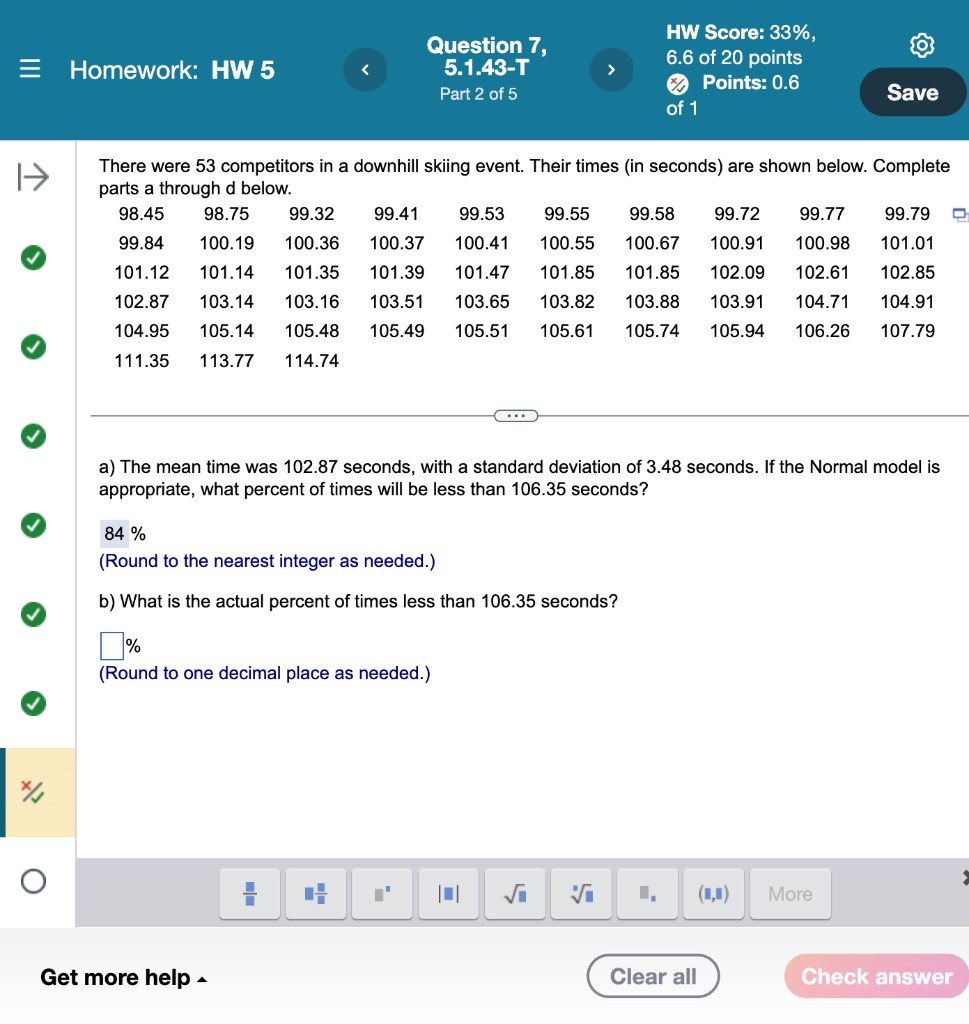Click the Clear all button
Viewport: 969px width, 1024px height.
tap(653, 976)
